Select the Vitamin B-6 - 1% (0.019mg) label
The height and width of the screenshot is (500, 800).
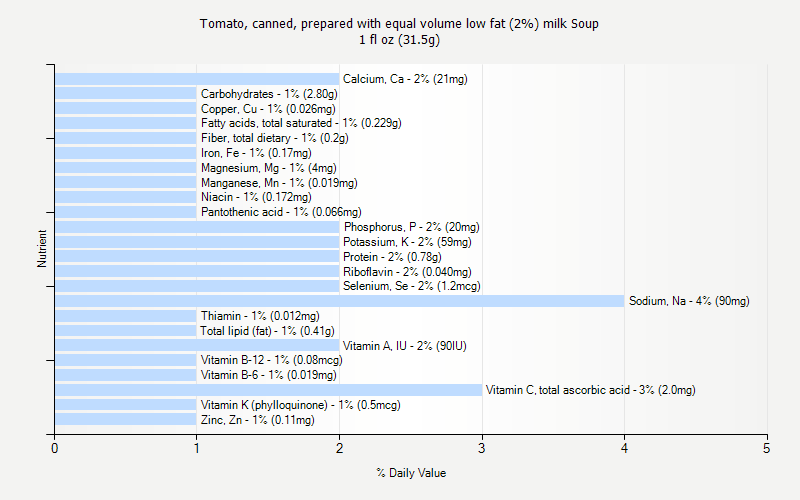coord(268,375)
